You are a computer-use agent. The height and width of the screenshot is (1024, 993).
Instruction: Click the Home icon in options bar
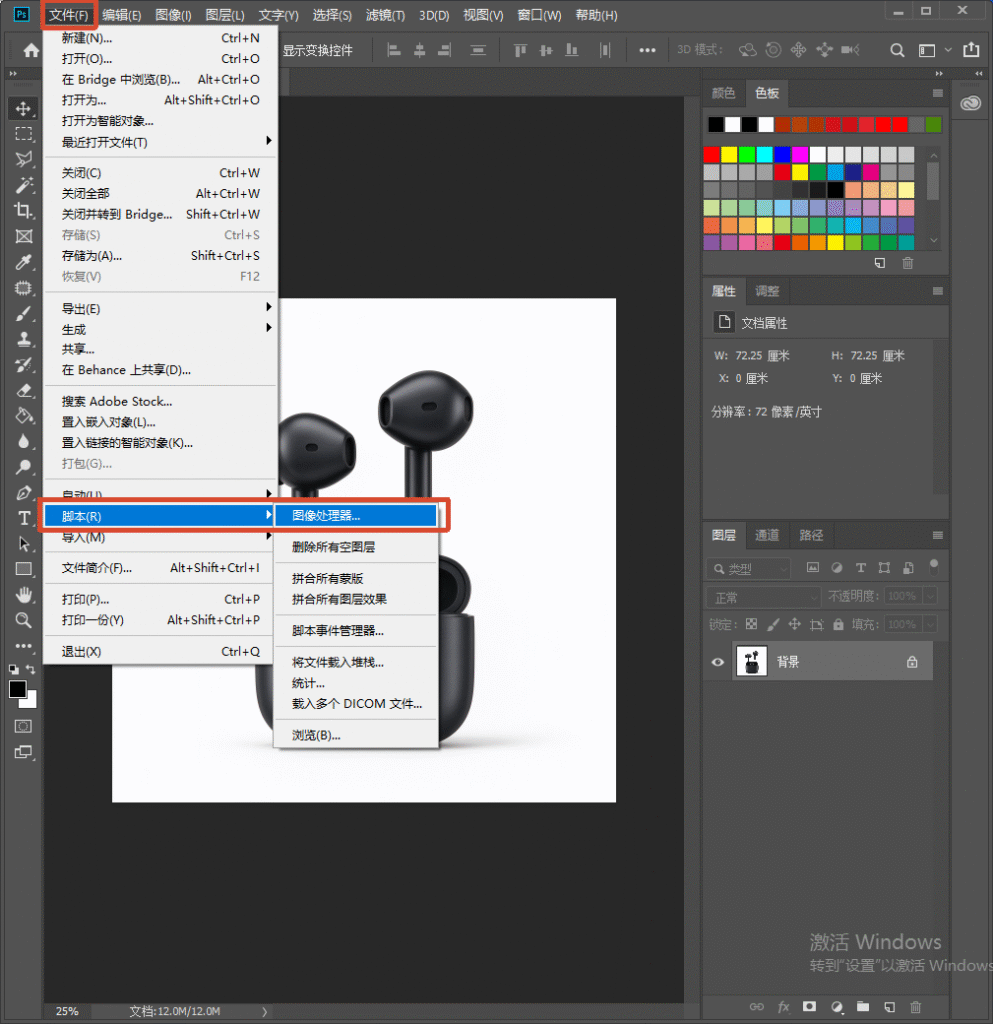(31, 50)
